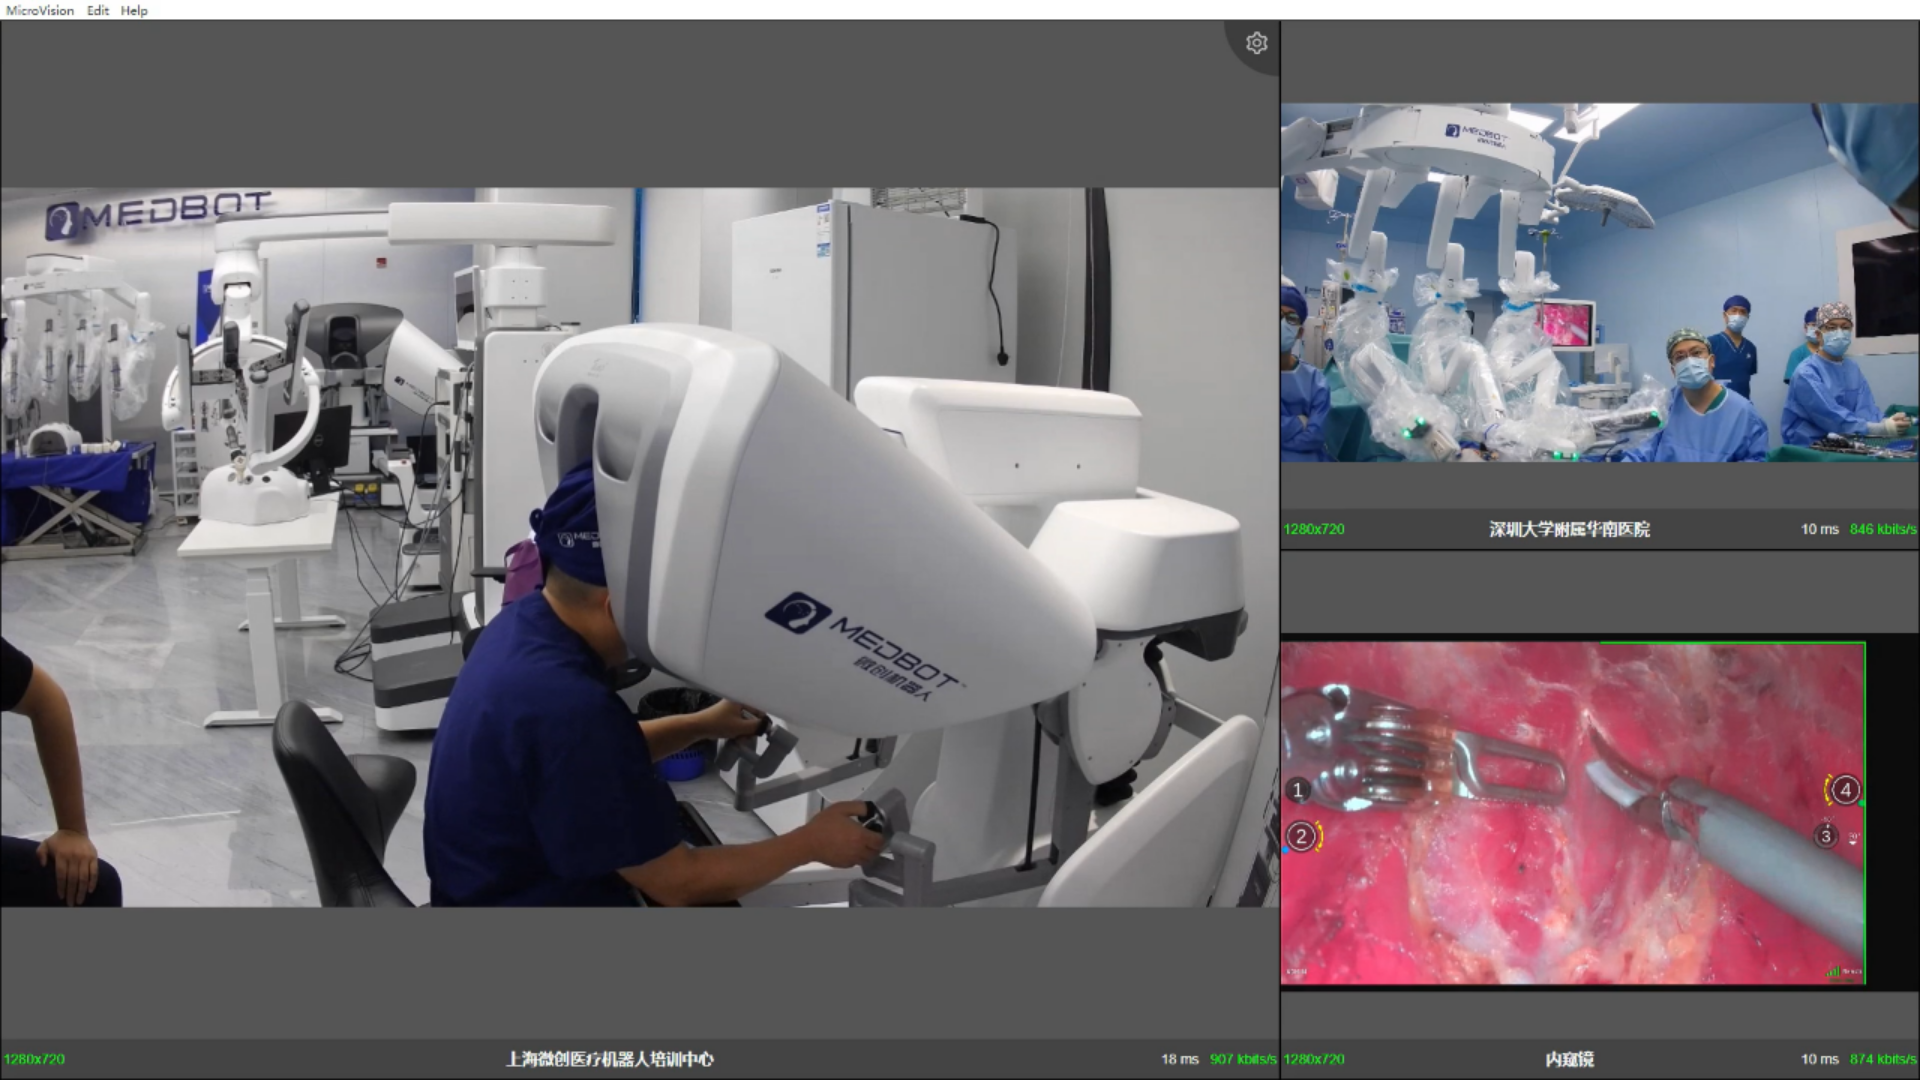Click the endoscope angle icon beside arm 3

1853,838
